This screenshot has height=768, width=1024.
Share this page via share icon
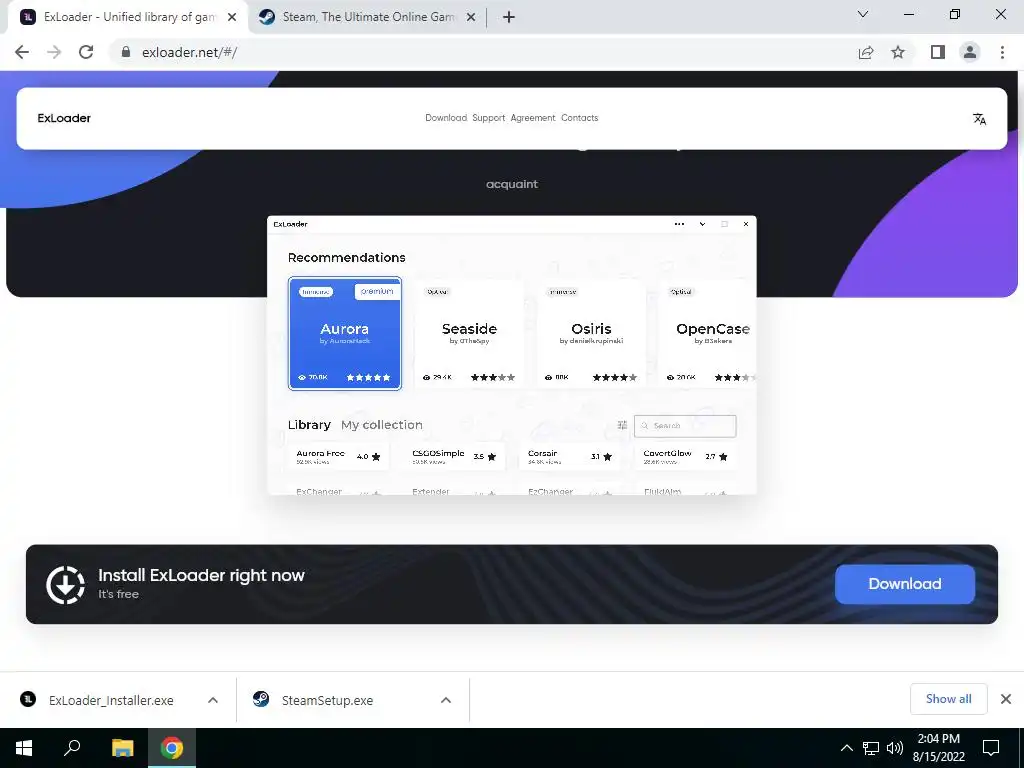coord(866,52)
